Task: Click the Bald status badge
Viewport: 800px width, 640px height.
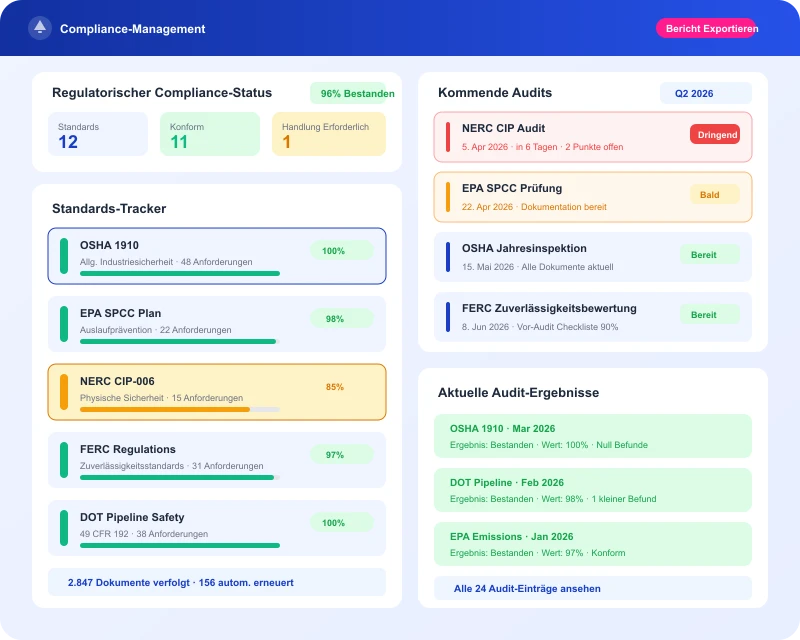Action: pyautogui.click(x=715, y=194)
